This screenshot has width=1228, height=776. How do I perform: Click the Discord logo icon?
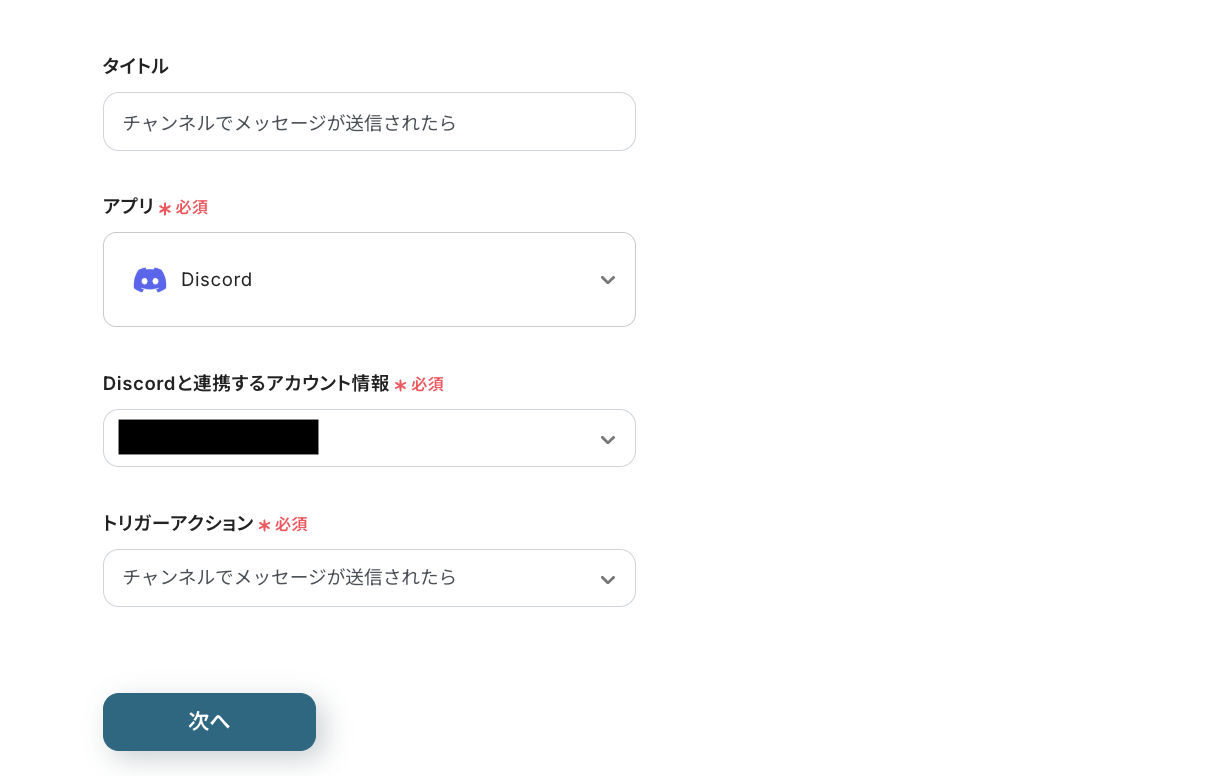pyautogui.click(x=150, y=280)
